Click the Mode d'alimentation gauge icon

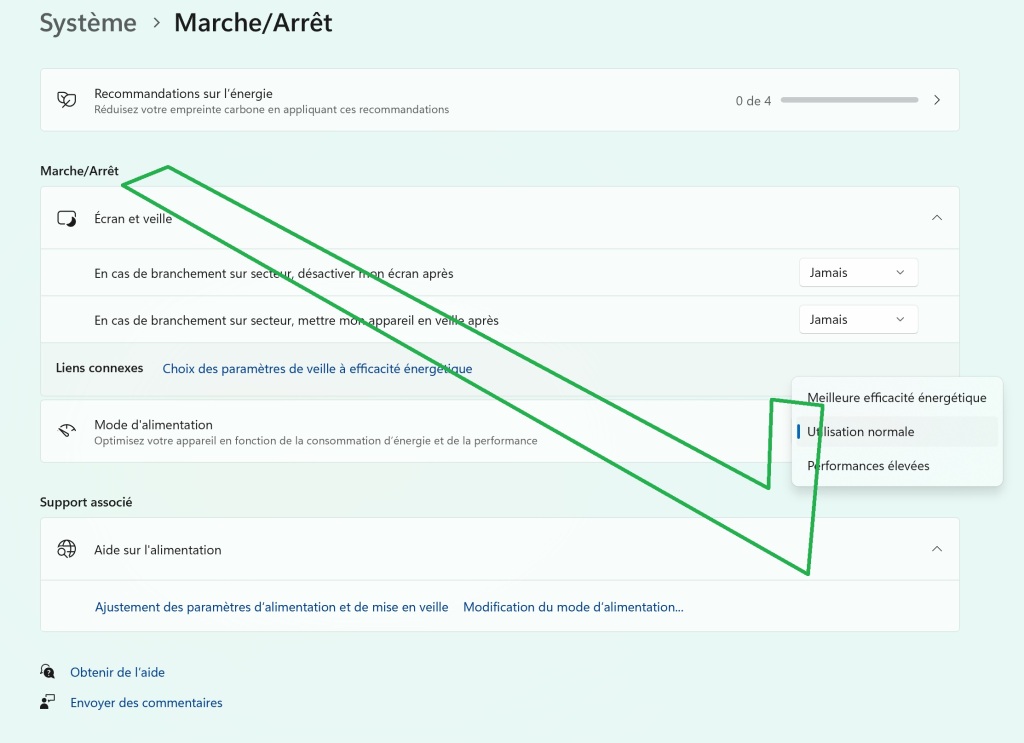click(67, 431)
